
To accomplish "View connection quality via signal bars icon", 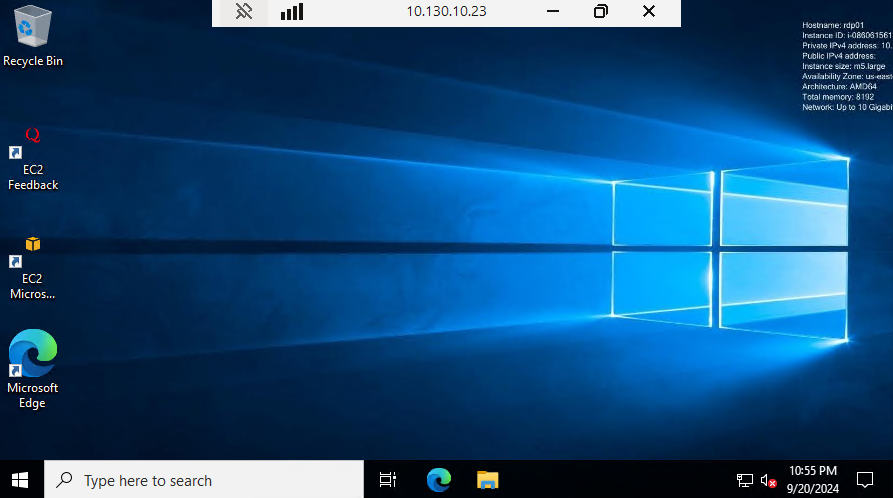I will click(x=291, y=12).
